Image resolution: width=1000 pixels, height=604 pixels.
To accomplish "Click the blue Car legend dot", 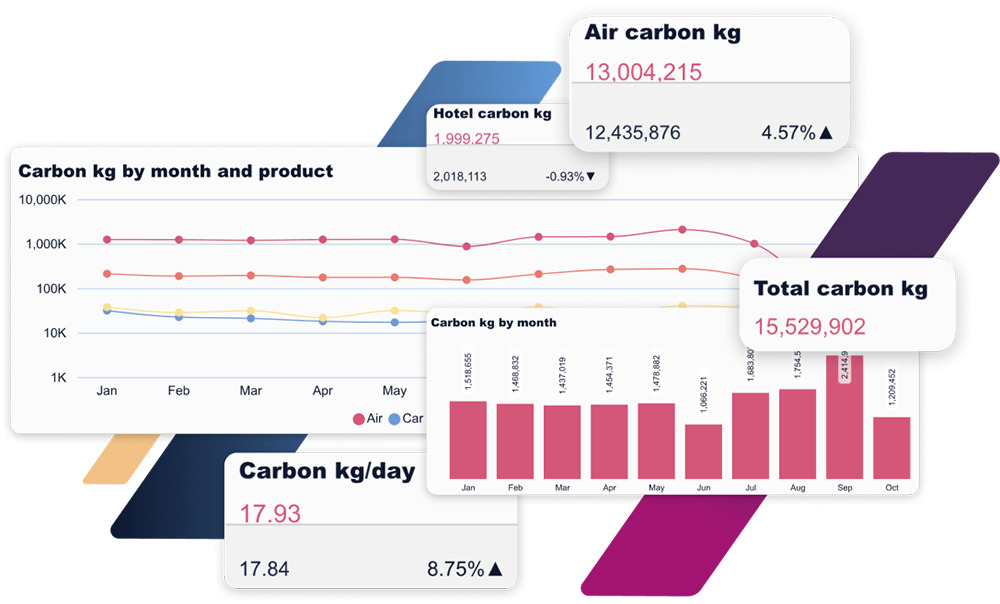I will pos(394,419).
